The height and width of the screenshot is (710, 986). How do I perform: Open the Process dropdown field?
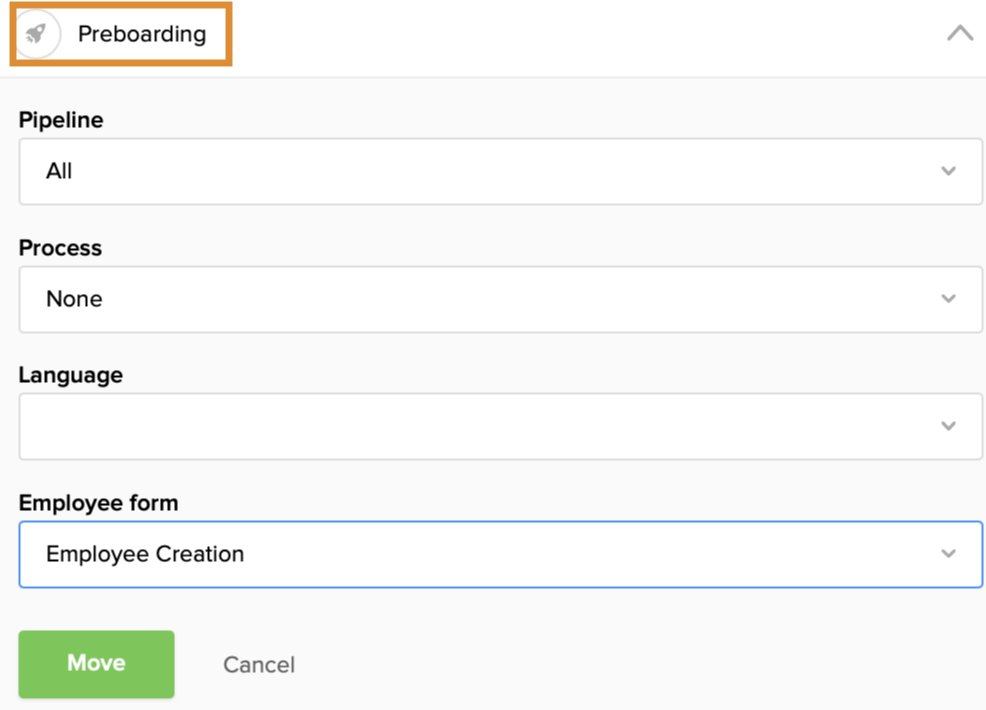[500, 299]
